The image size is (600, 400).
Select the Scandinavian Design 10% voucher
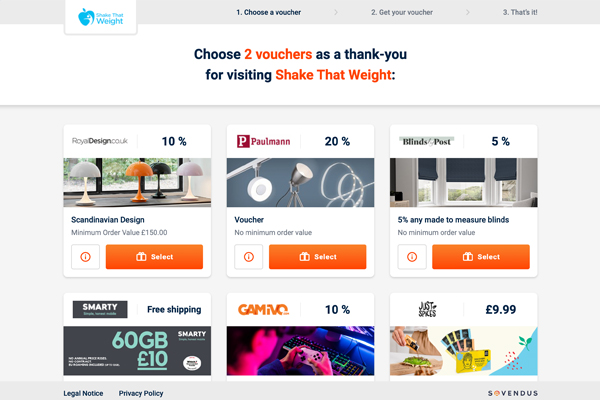pos(154,257)
